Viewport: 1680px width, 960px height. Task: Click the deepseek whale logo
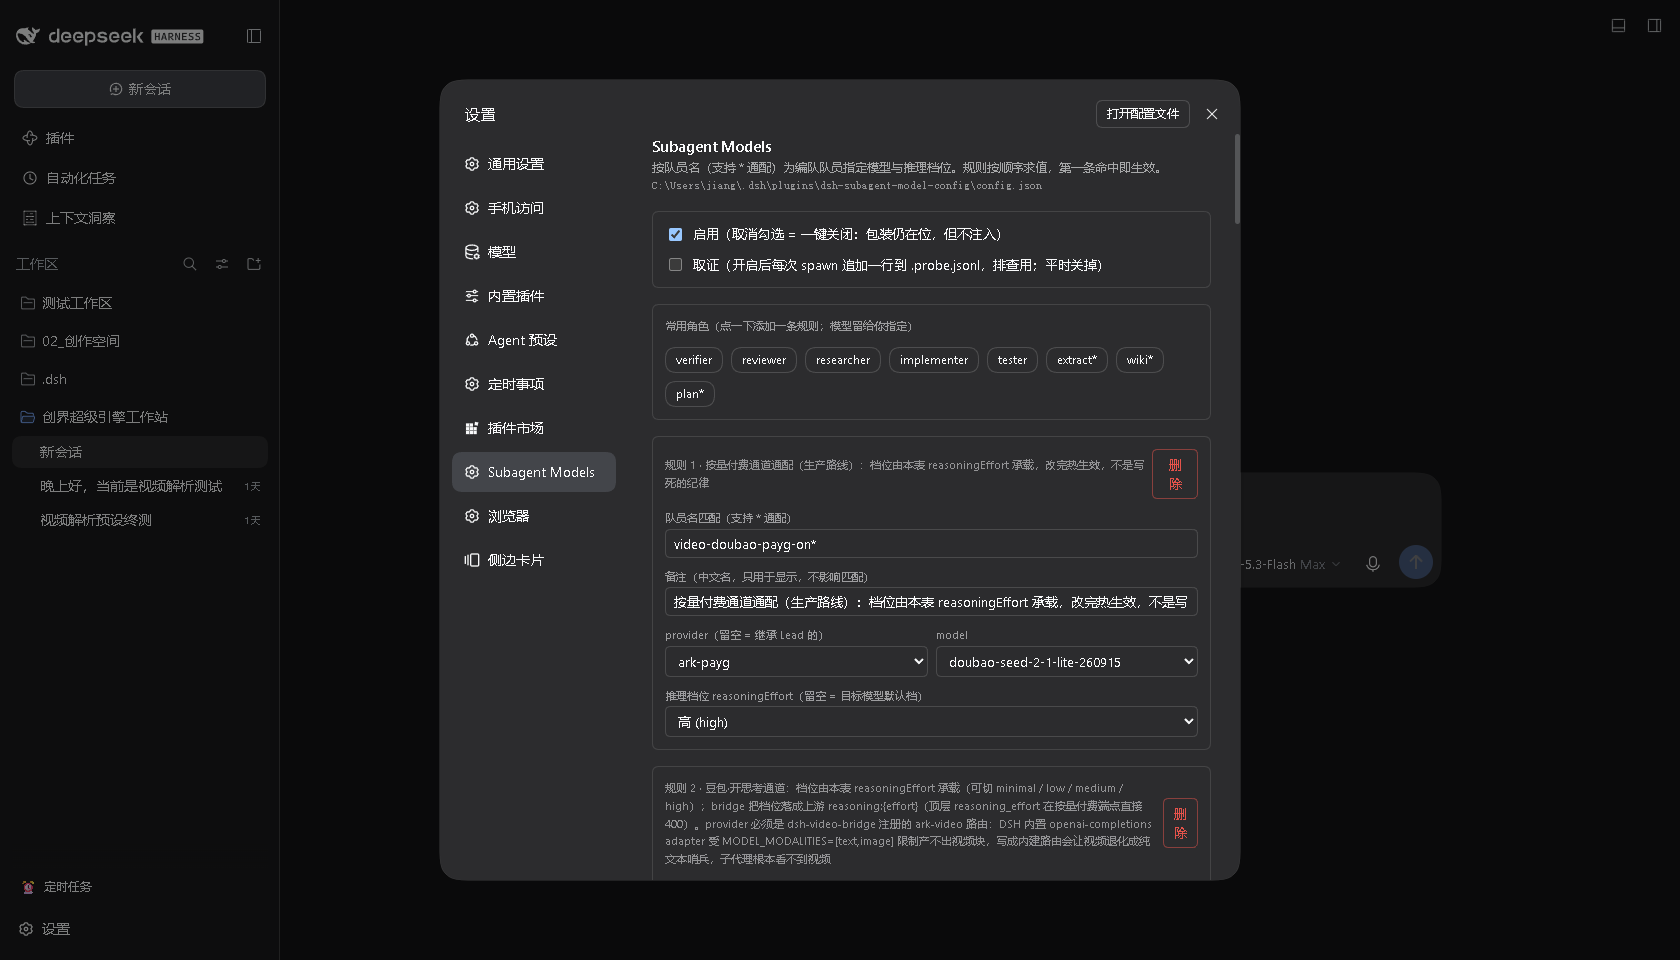28,36
